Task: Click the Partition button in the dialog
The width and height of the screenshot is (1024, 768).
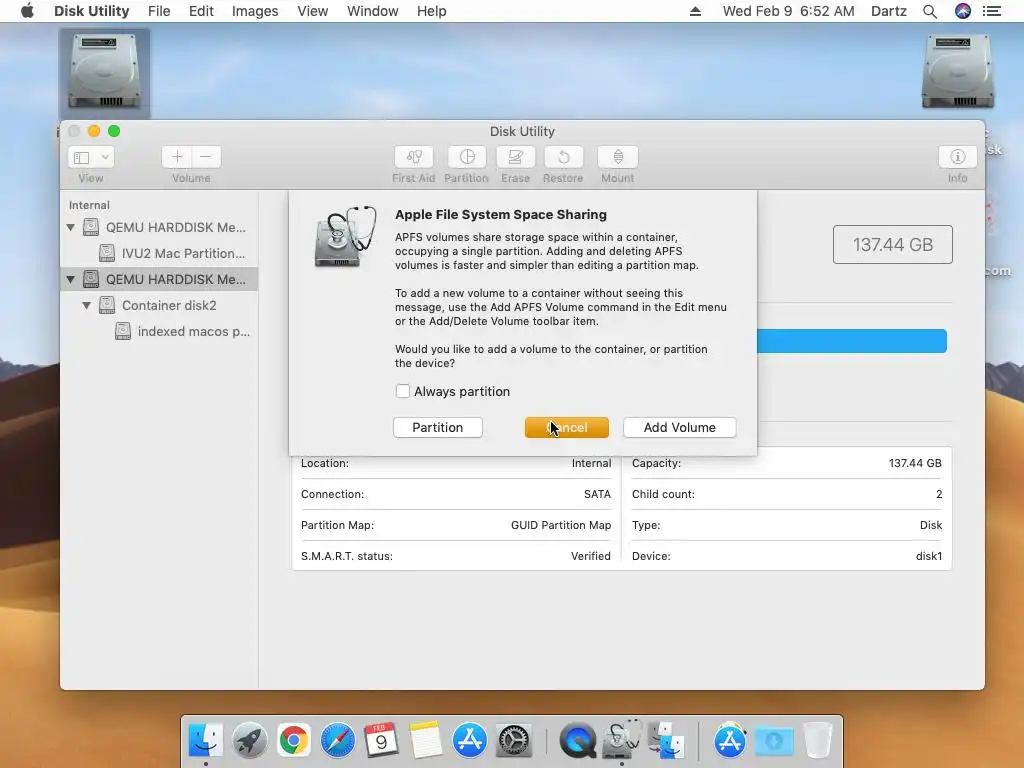Action: tap(438, 427)
